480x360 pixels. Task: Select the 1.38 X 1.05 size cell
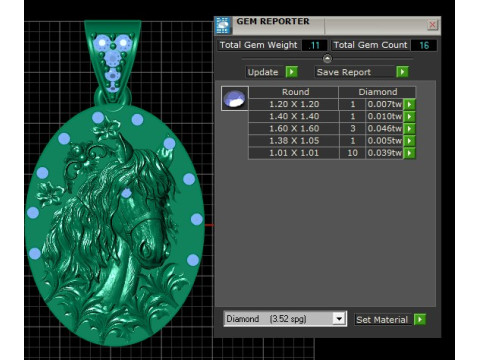pos(294,141)
